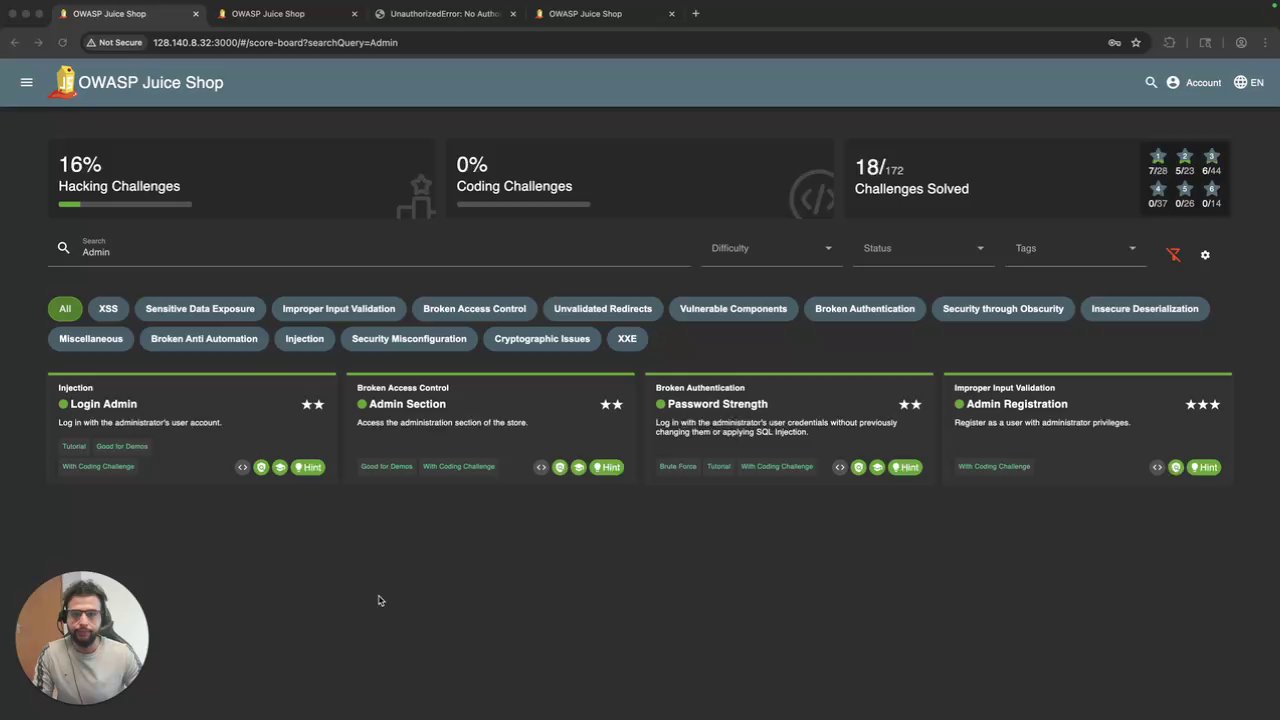The width and height of the screenshot is (1280, 720).
Task: Expand the Difficulty dropdown
Action: point(771,248)
